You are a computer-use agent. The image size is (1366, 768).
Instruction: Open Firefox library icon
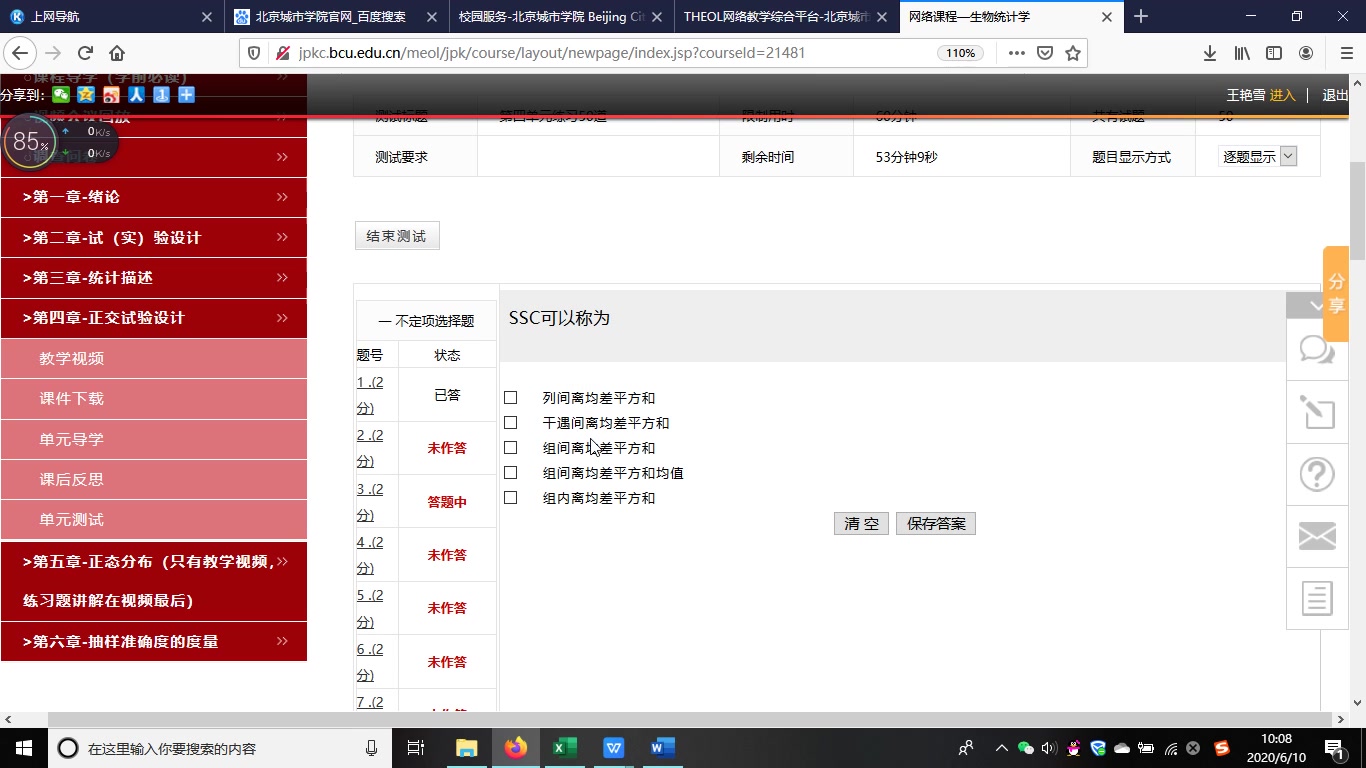coord(1241,53)
